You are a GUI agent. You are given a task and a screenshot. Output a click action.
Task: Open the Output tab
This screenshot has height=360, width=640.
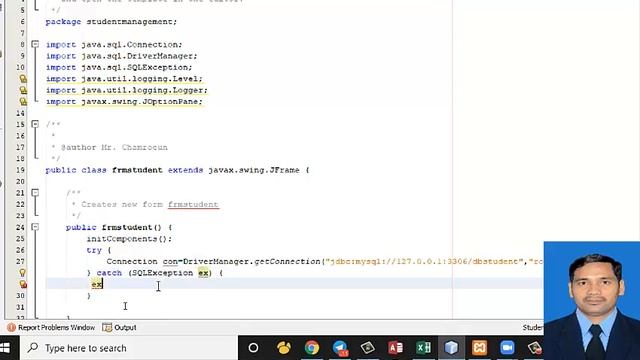120,327
